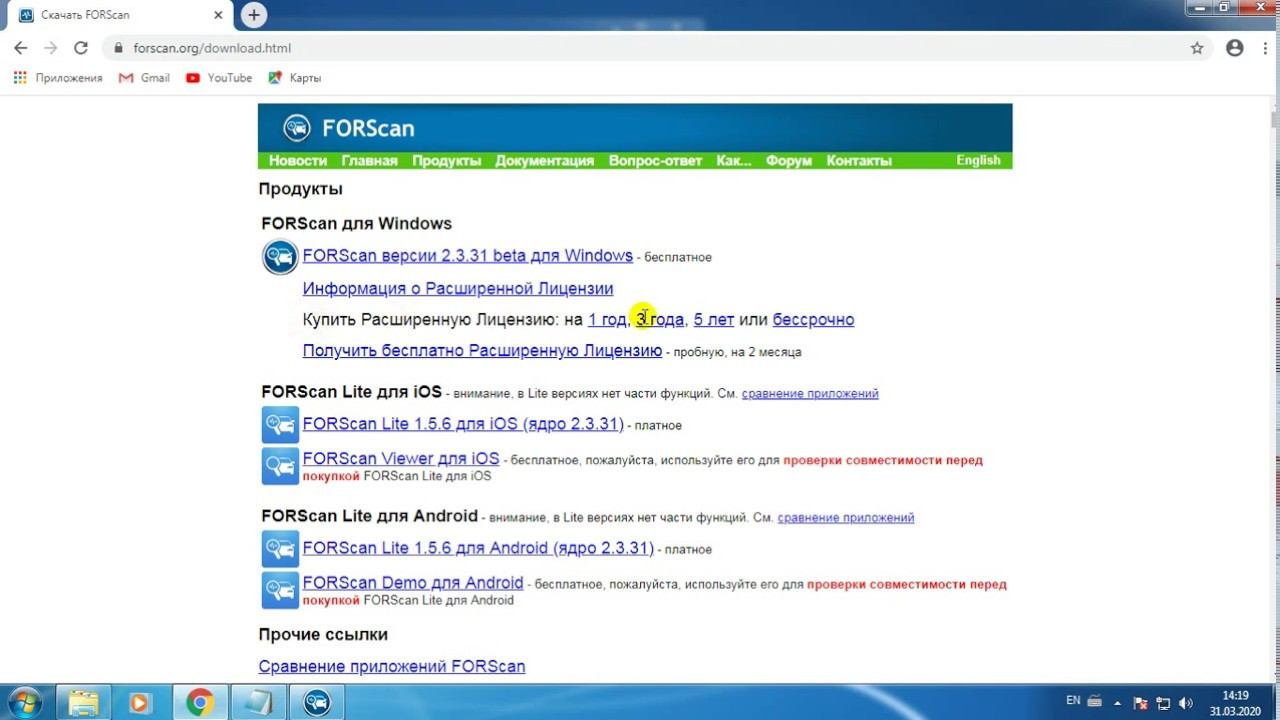Open Карты maps bookmark
This screenshot has height=720, width=1280.
[x=295, y=78]
